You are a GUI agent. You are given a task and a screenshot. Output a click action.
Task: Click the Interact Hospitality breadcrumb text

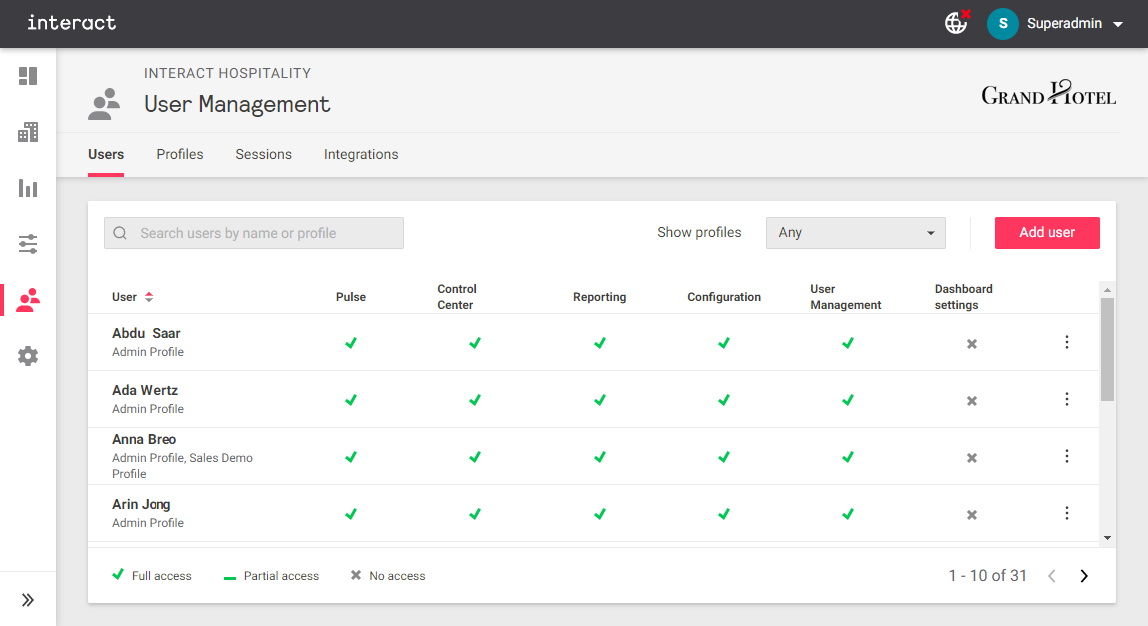(x=227, y=73)
